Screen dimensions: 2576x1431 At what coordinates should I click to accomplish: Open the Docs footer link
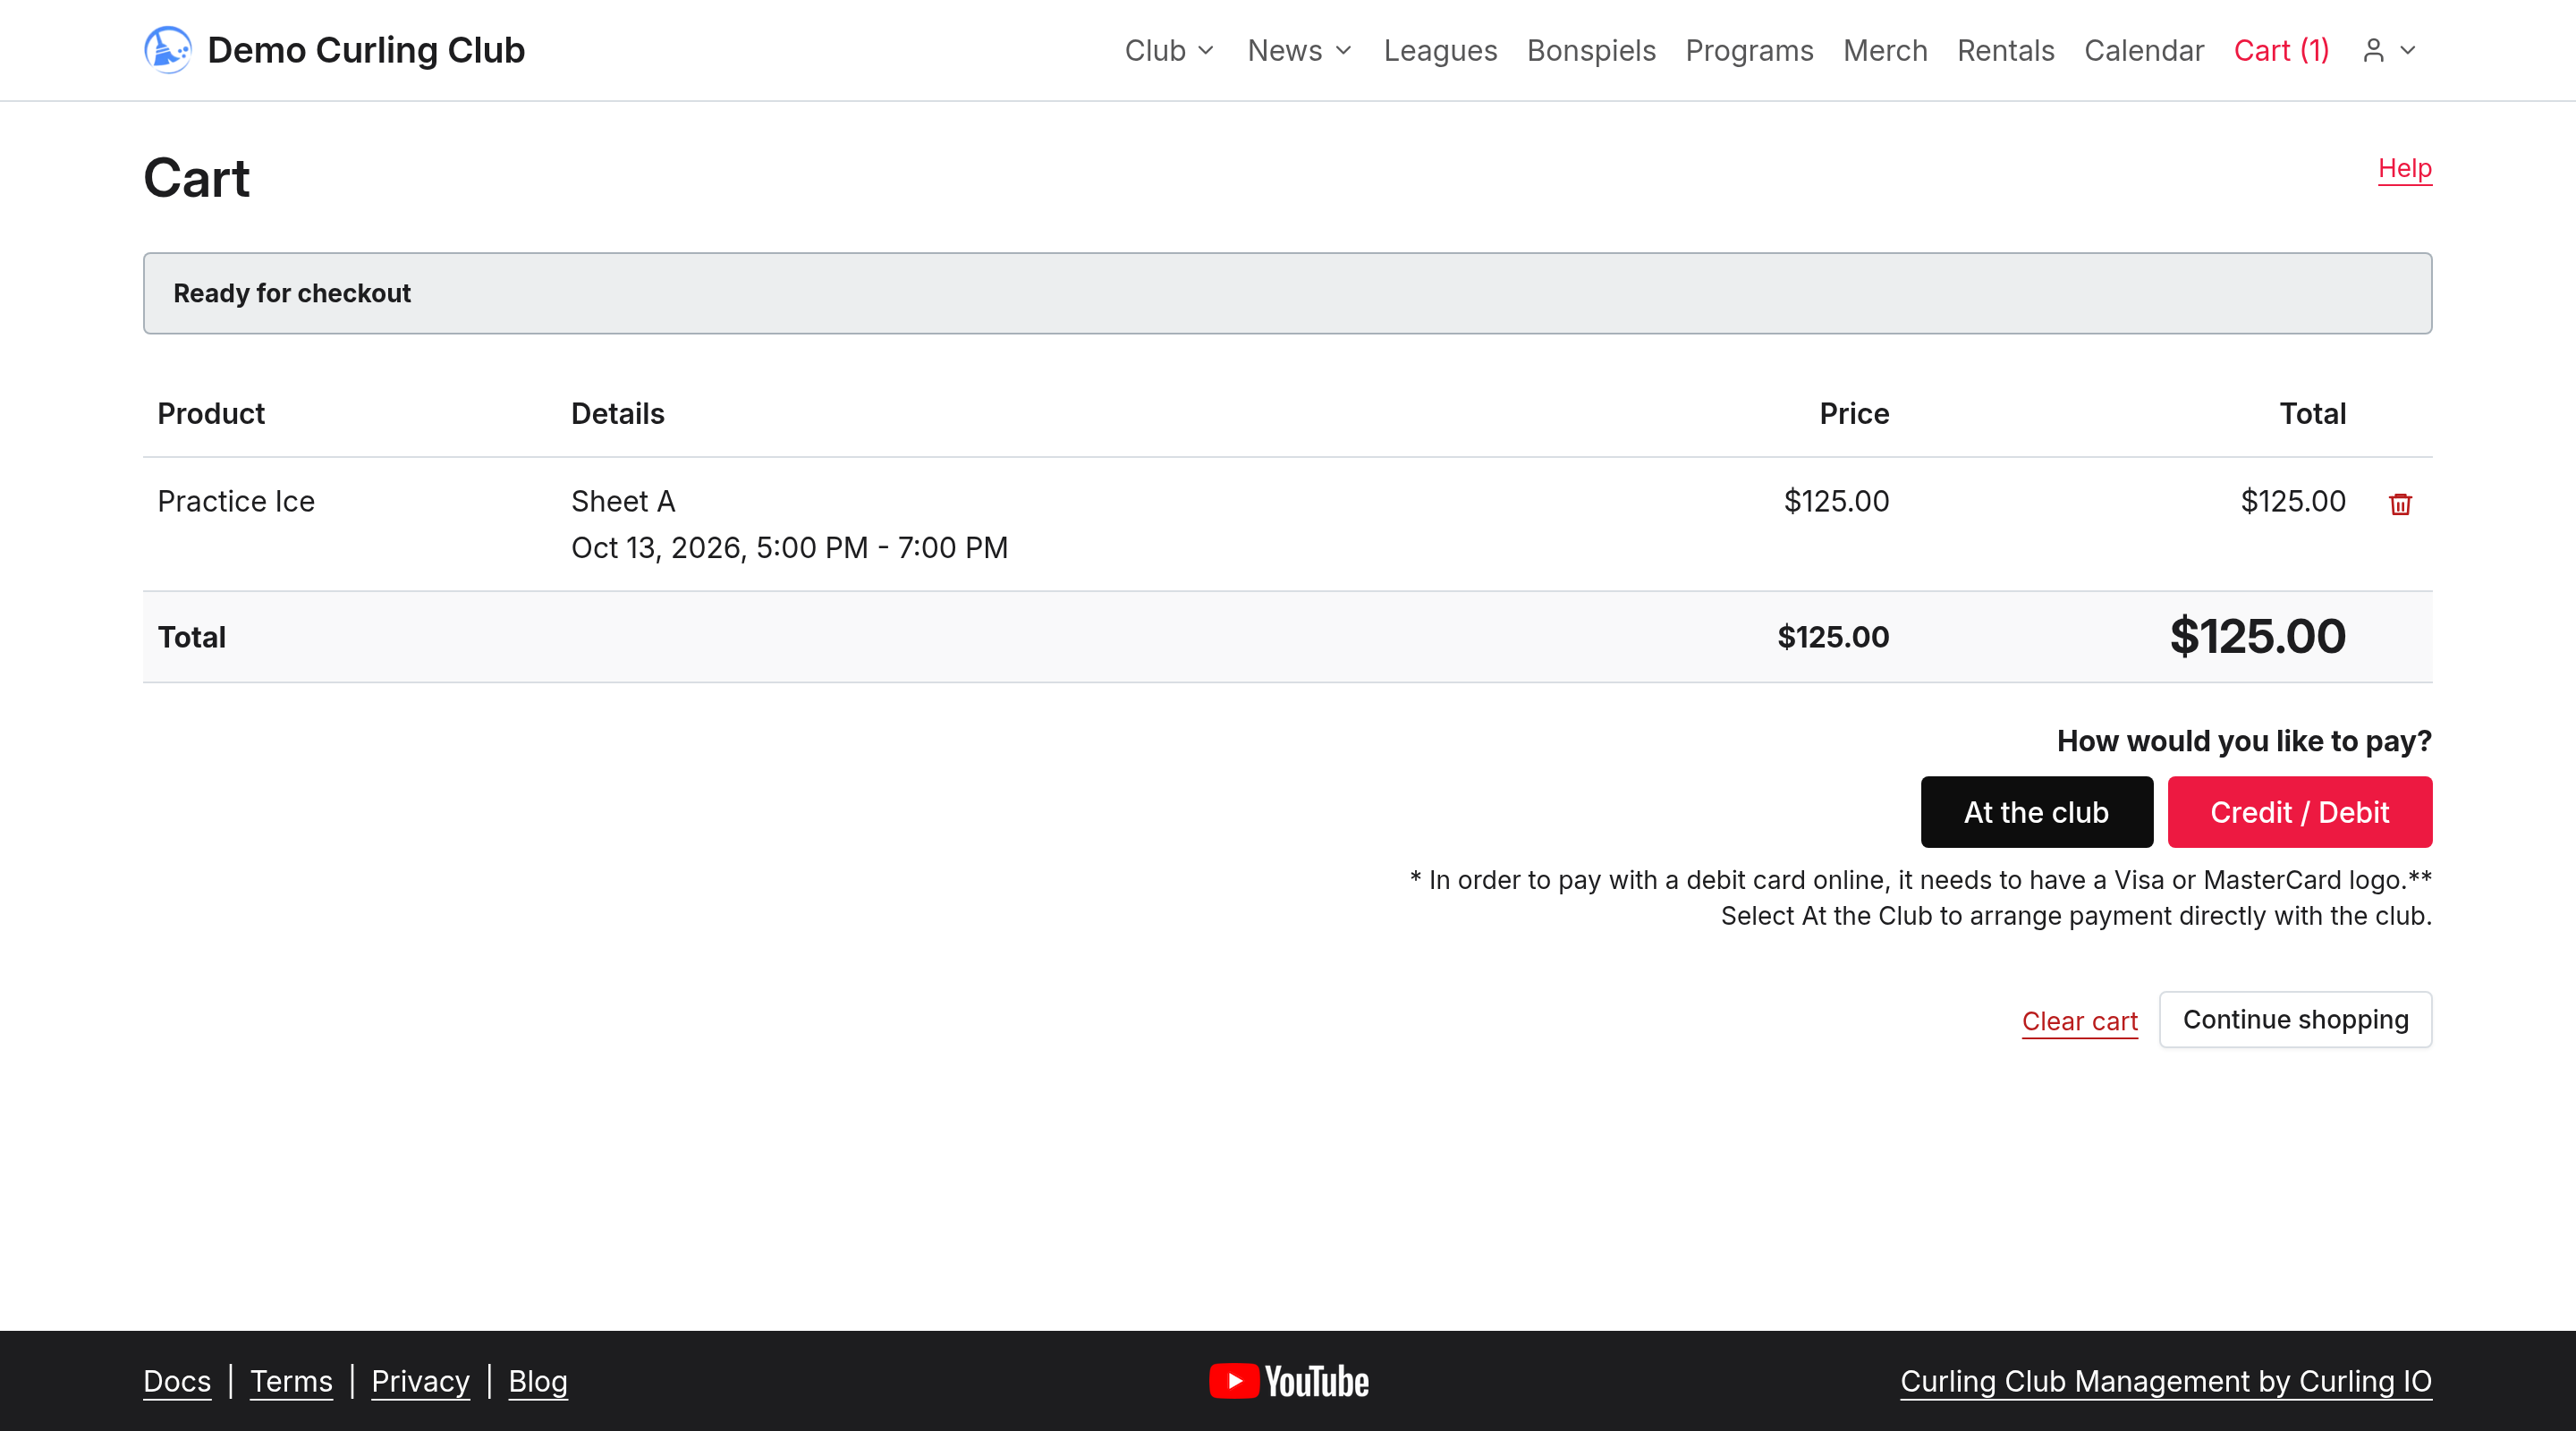coord(177,1381)
